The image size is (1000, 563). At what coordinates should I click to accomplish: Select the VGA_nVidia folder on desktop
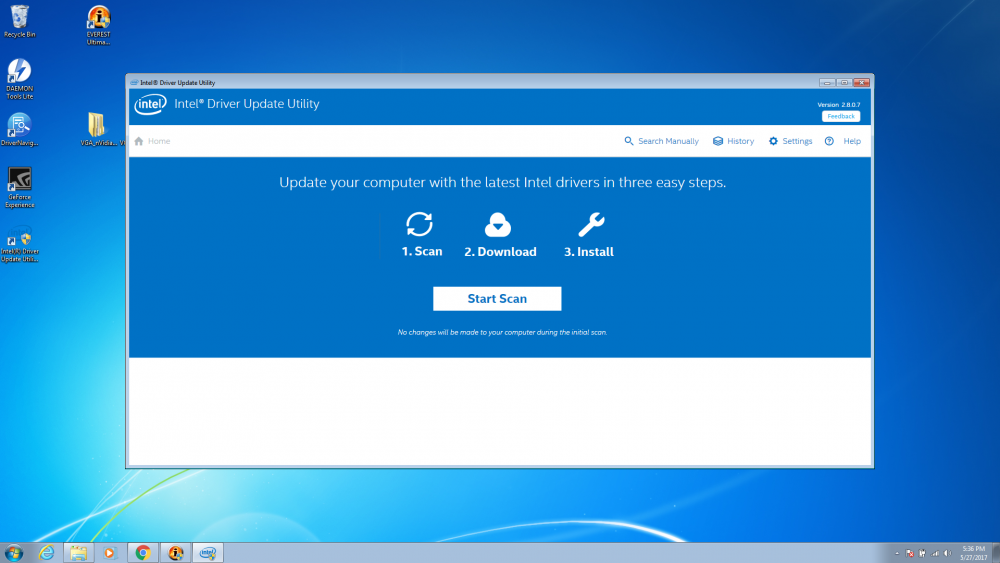(x=100, y=129)
